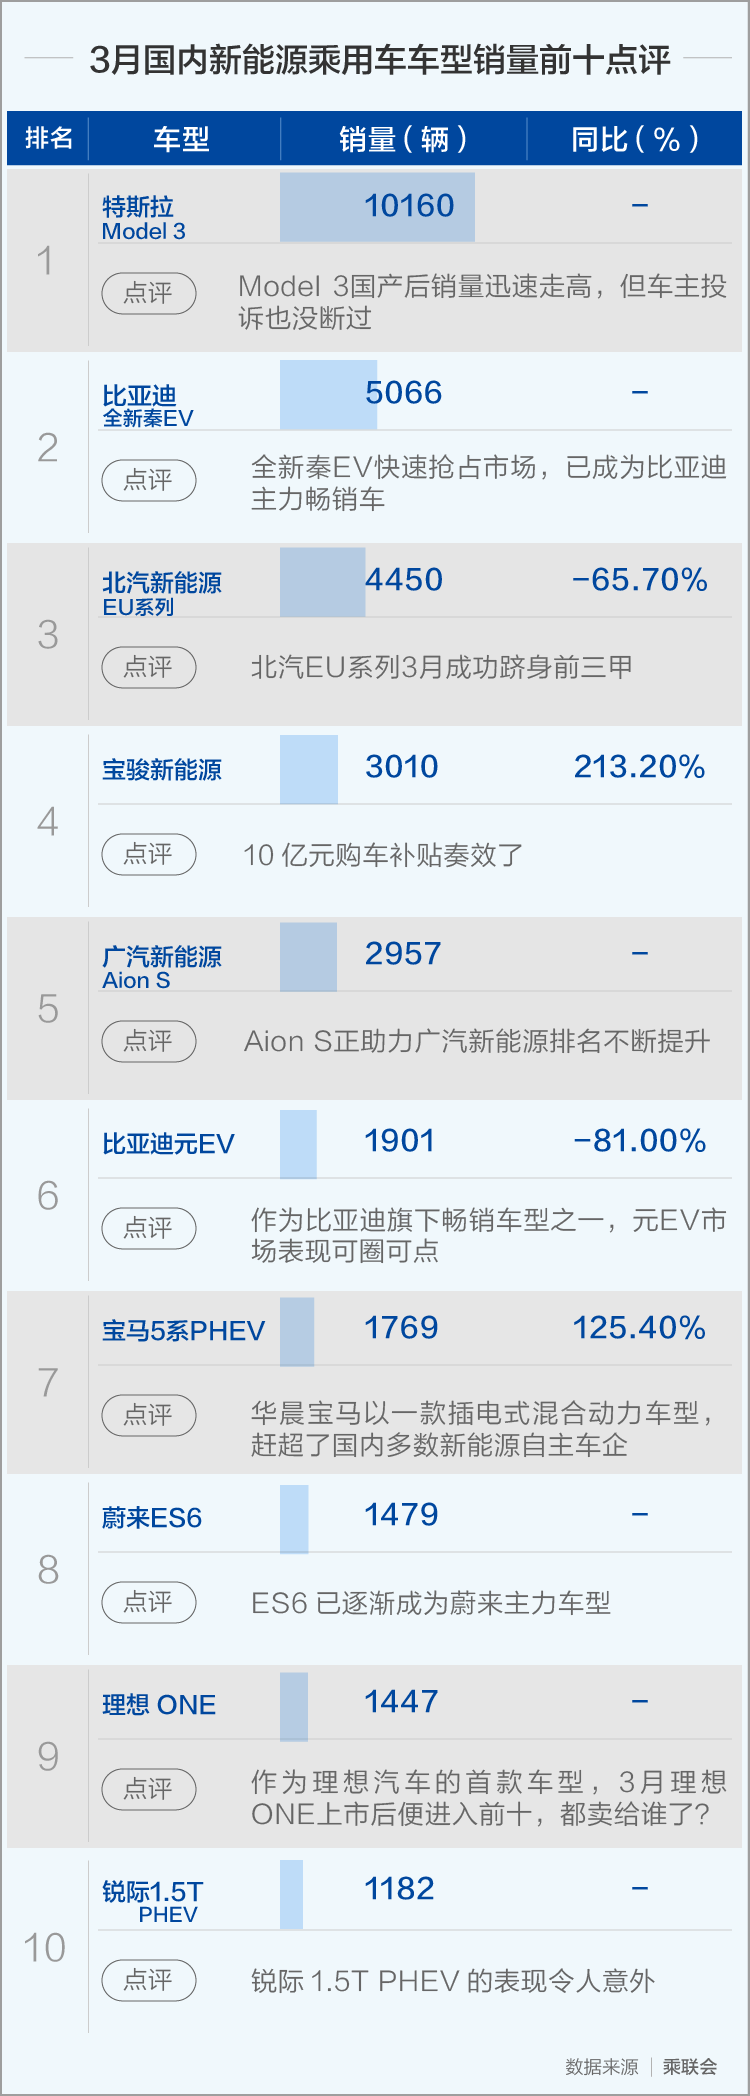This screenshot has height=2096, width=750.
Task: Click the 特斯拉 Model 3 model name
Action: (144, 218)
